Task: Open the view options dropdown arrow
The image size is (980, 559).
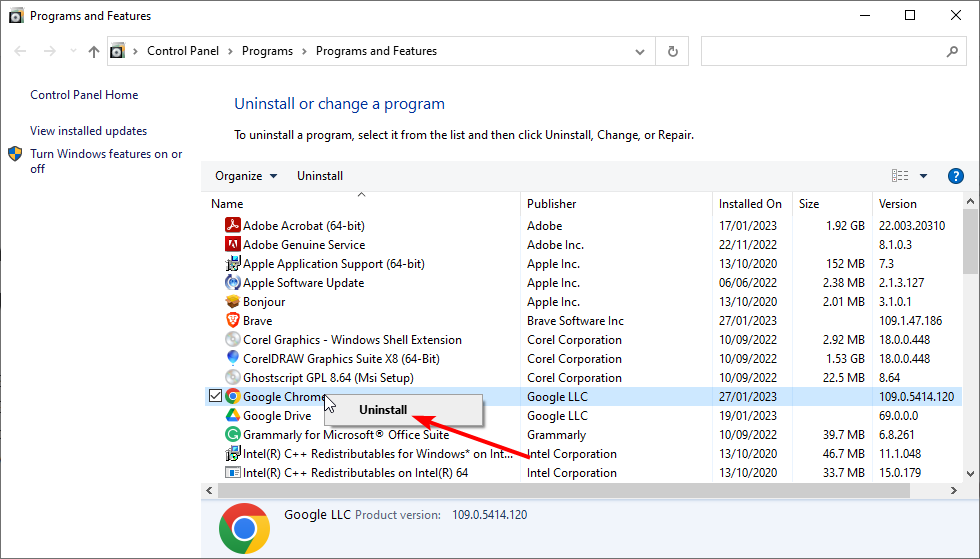Action: click(923, 176)
